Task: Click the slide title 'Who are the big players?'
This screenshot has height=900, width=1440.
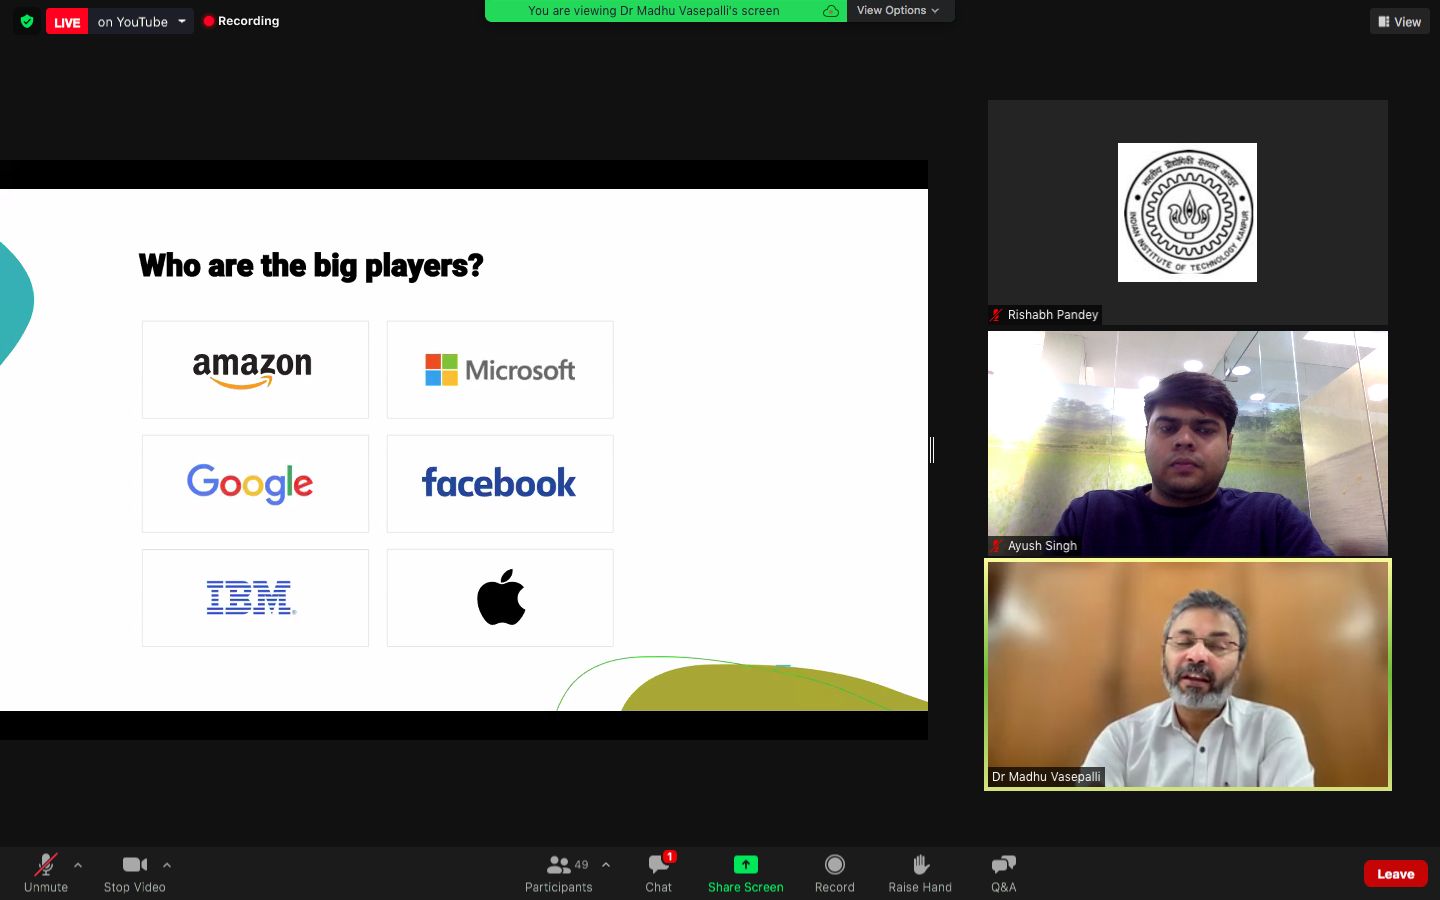Action: [311, 266]
